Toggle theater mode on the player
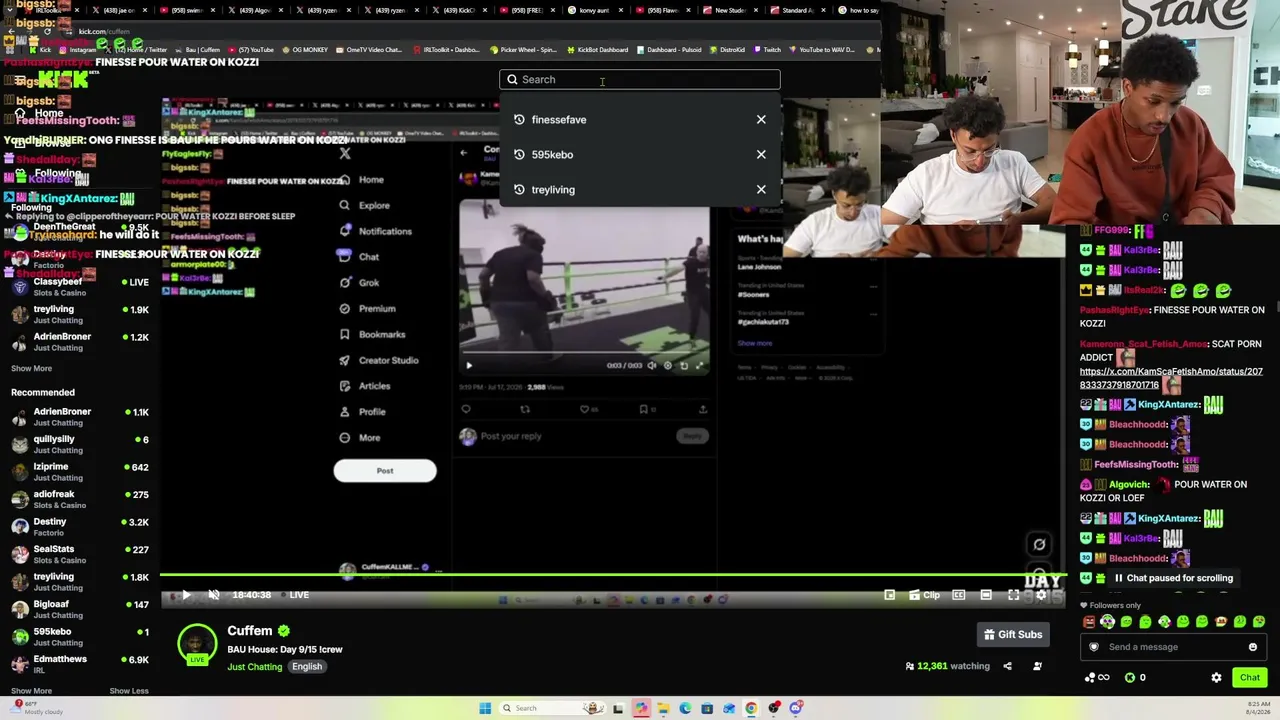This screenshot has height=720, width=1280. [986, 595]
